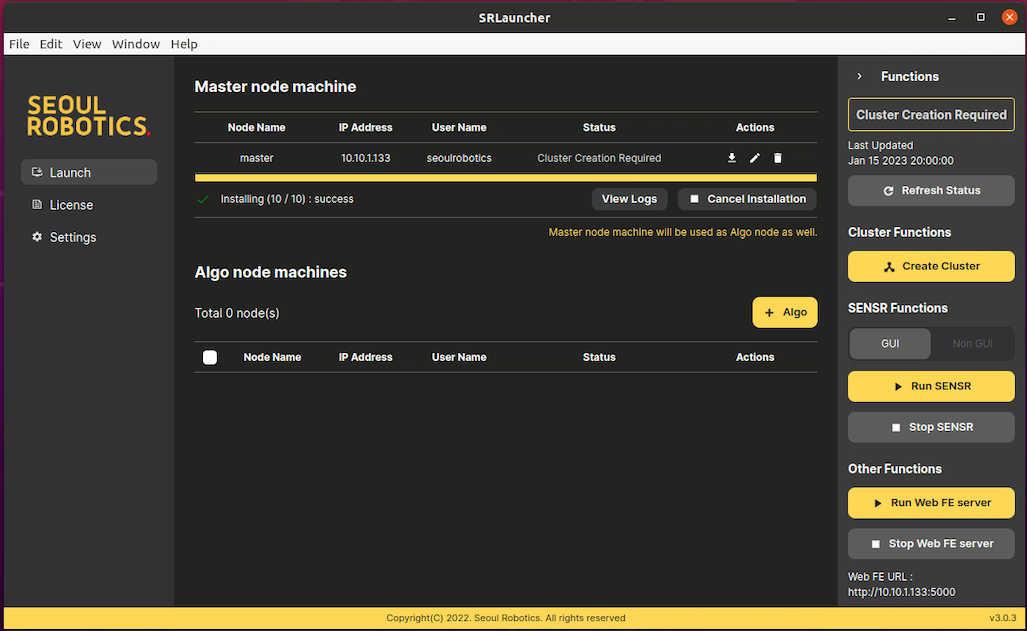
Task: Open the Launch section in the sidebar
Action: point(88,171)
